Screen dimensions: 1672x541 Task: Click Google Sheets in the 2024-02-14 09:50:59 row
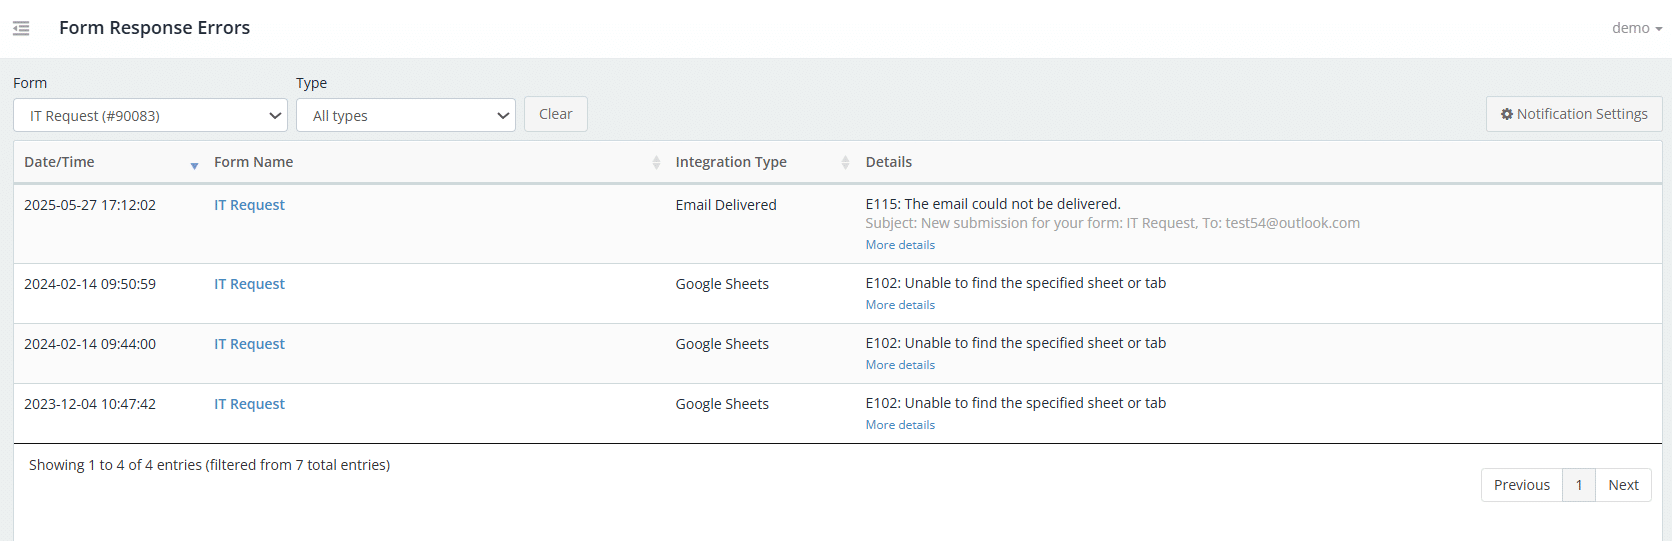(722, 284)
